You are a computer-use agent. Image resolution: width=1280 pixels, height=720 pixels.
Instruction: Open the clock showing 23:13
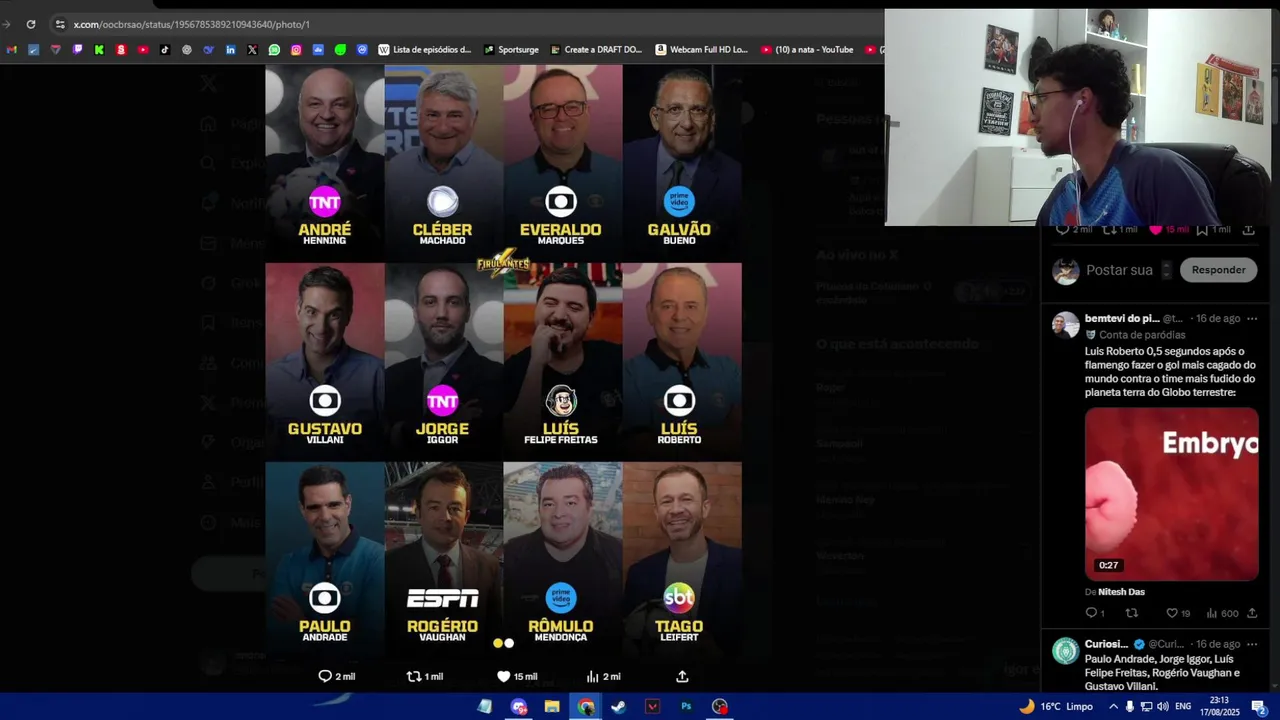[x=1220, y=706]
